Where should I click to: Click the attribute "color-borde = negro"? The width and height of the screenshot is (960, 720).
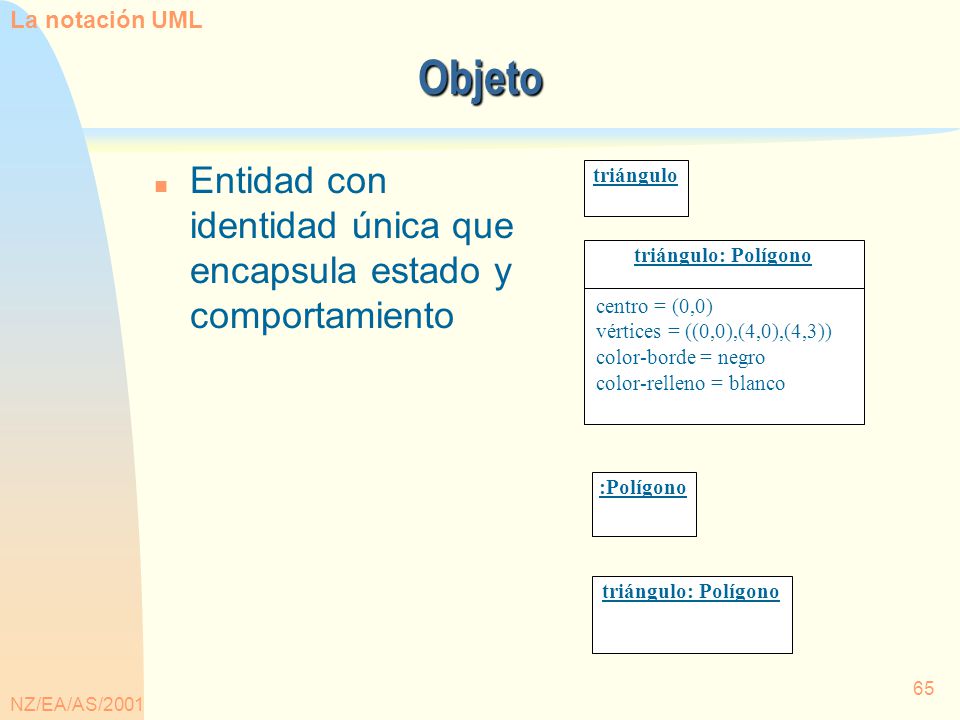[680, 358]
